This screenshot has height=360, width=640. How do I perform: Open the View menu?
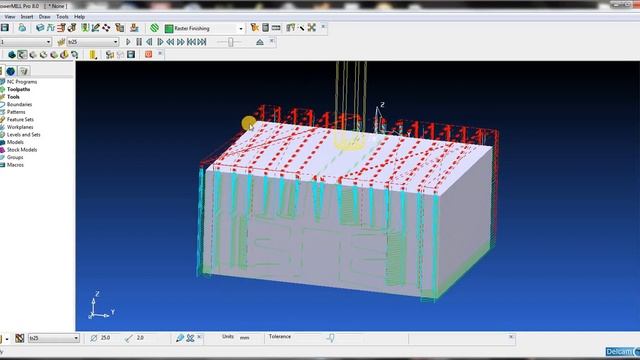coord(10,17)
